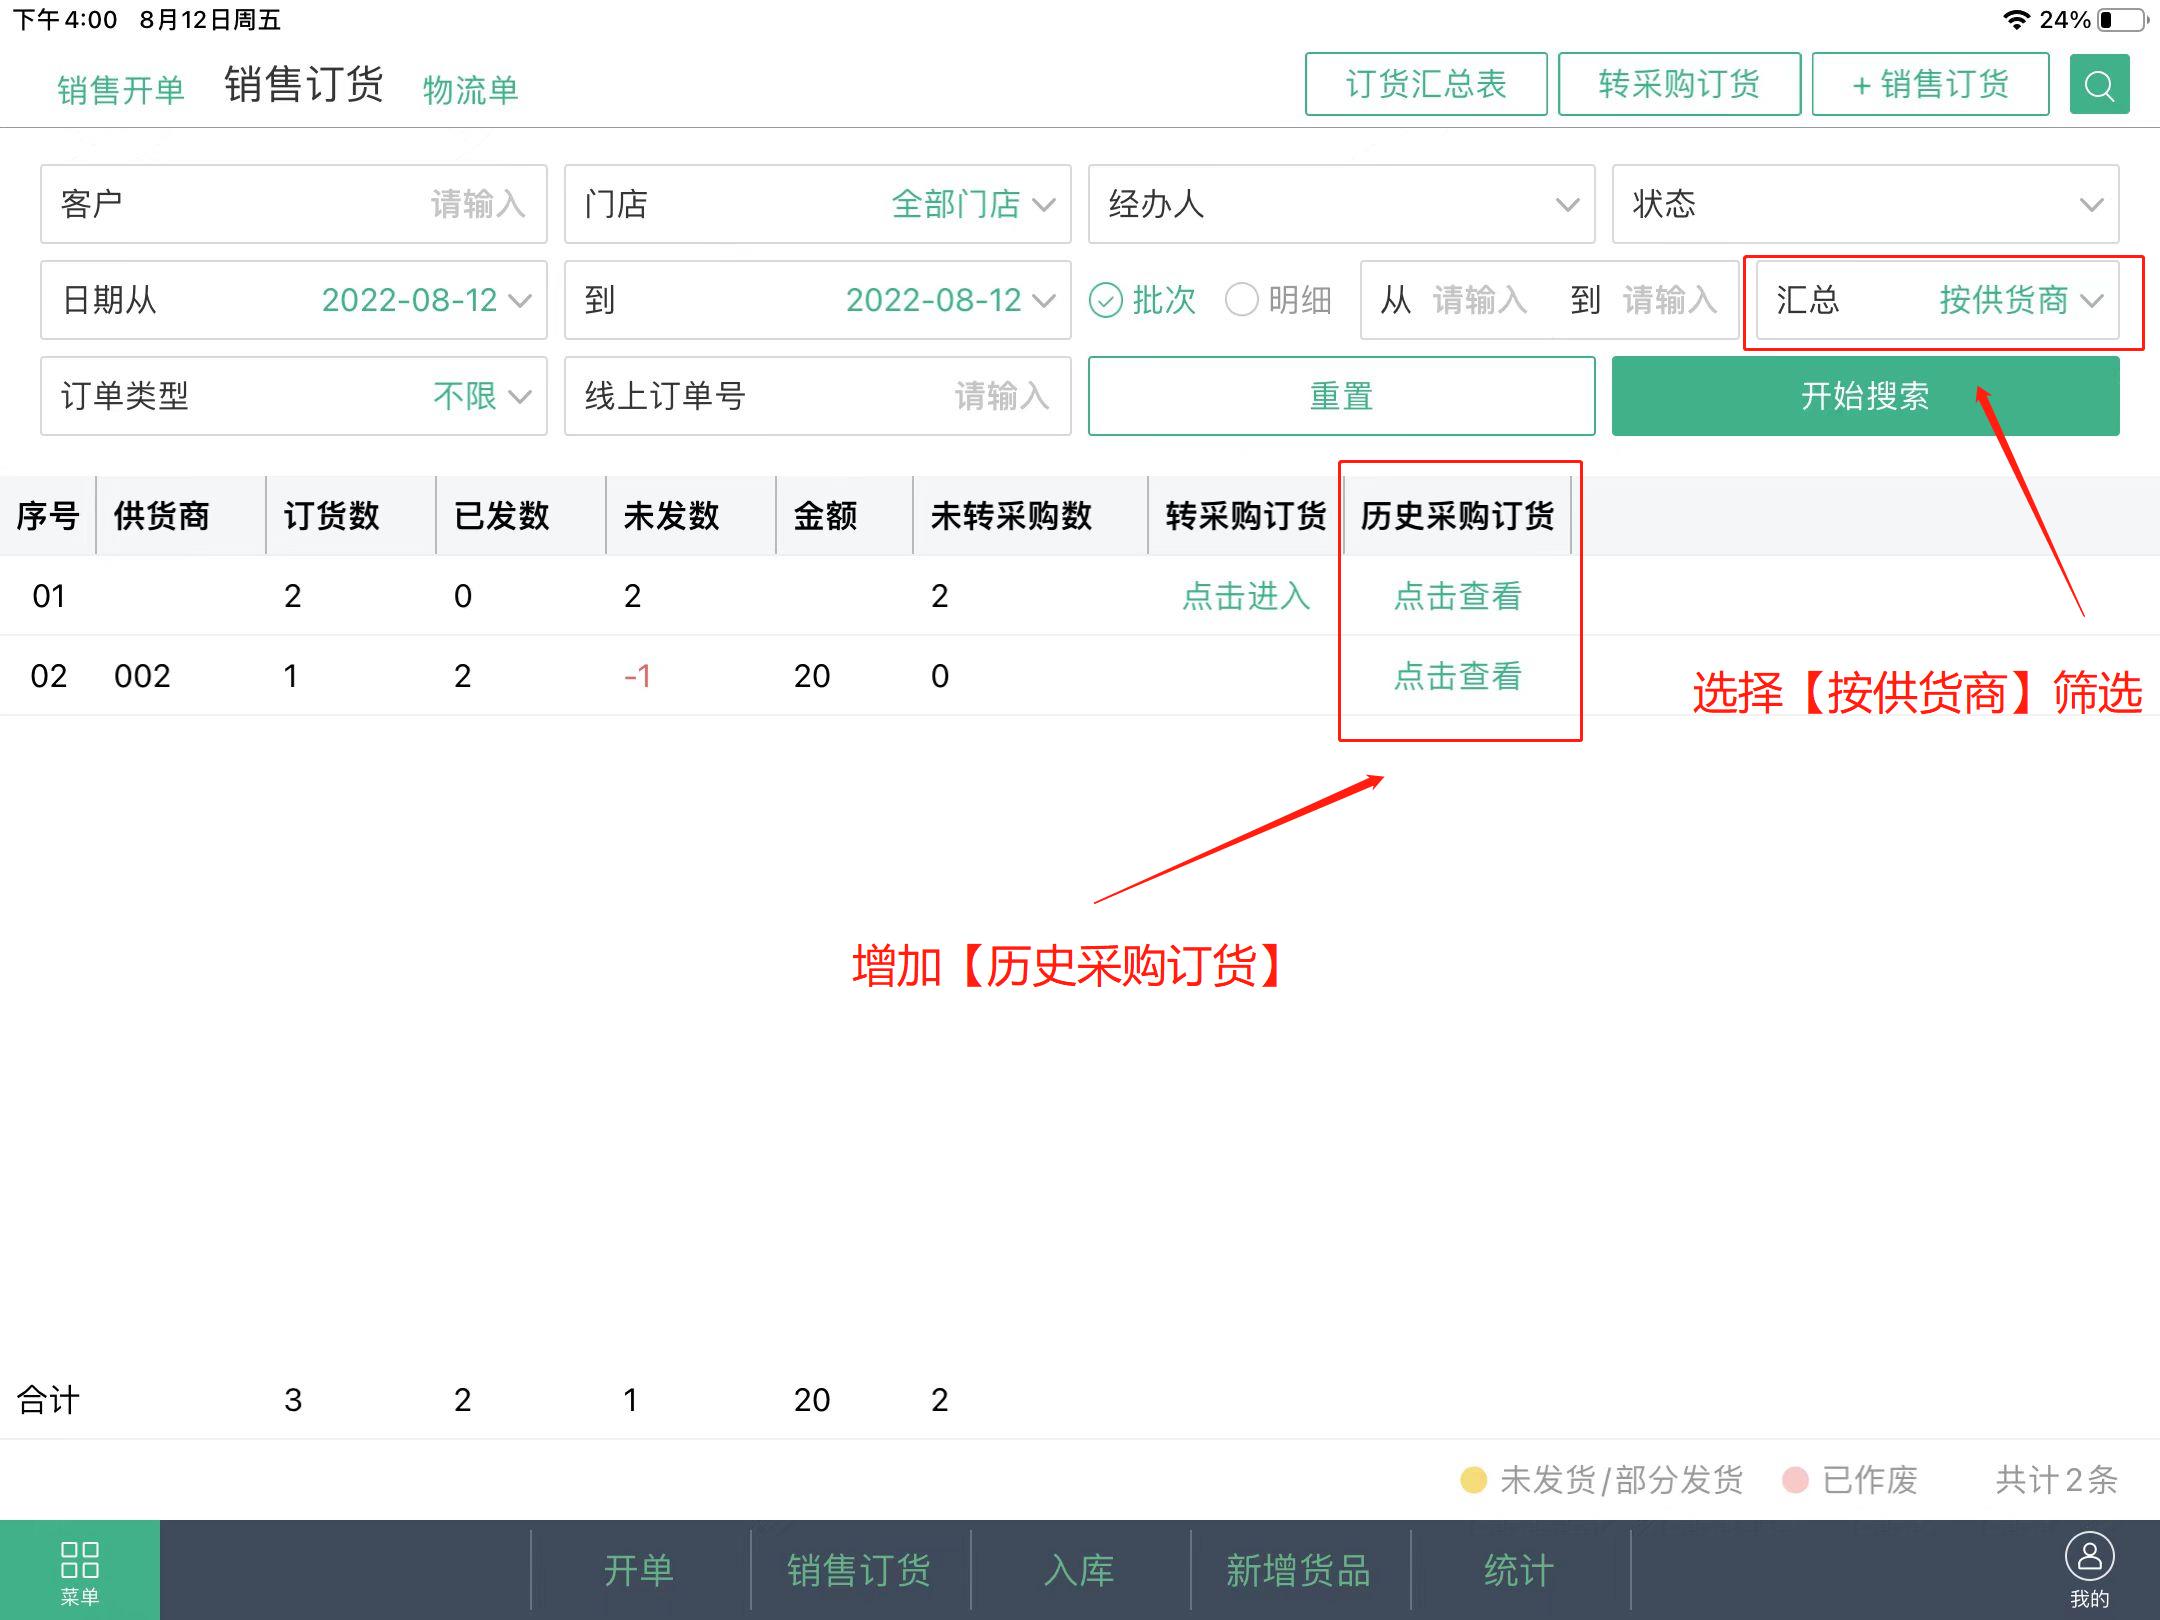Click 点击查看 in row 01

pyautogui.click(x=1458, y=596)
